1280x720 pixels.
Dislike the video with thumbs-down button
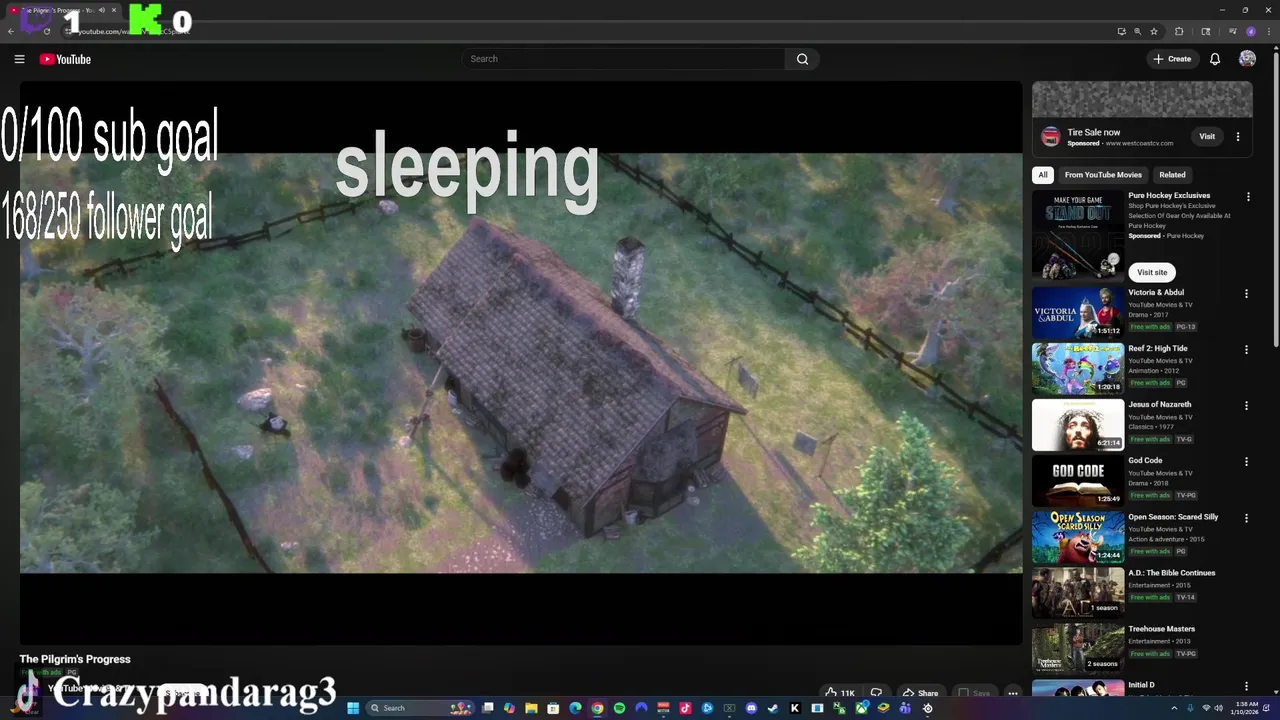[x=876, y=693]
